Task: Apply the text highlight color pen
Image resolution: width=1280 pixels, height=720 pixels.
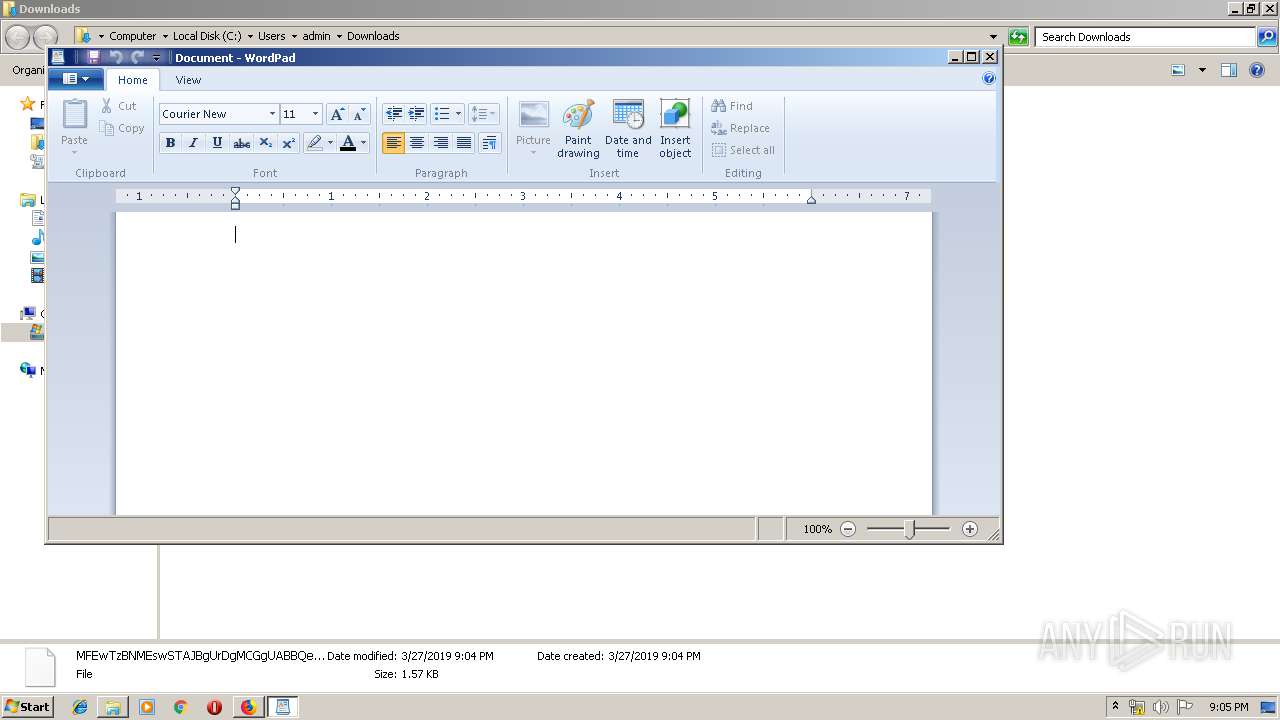Action: [x=314, y=143]
